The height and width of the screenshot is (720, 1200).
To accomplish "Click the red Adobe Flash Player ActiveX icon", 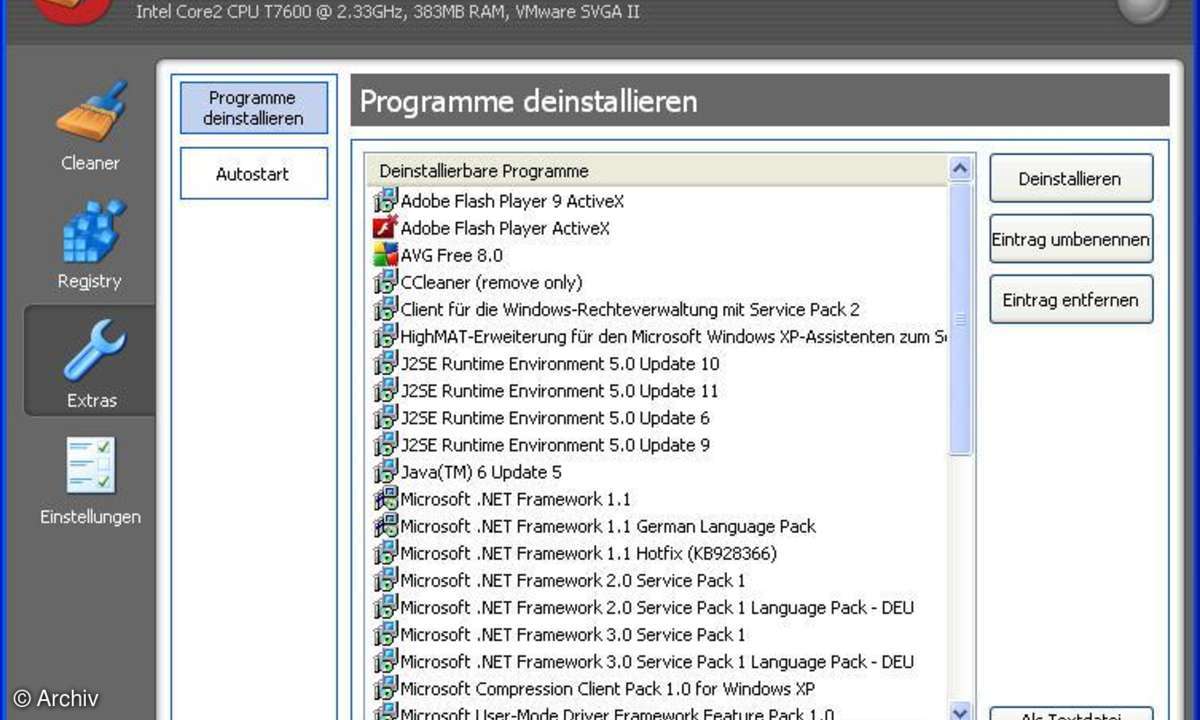I will (385, 228).
